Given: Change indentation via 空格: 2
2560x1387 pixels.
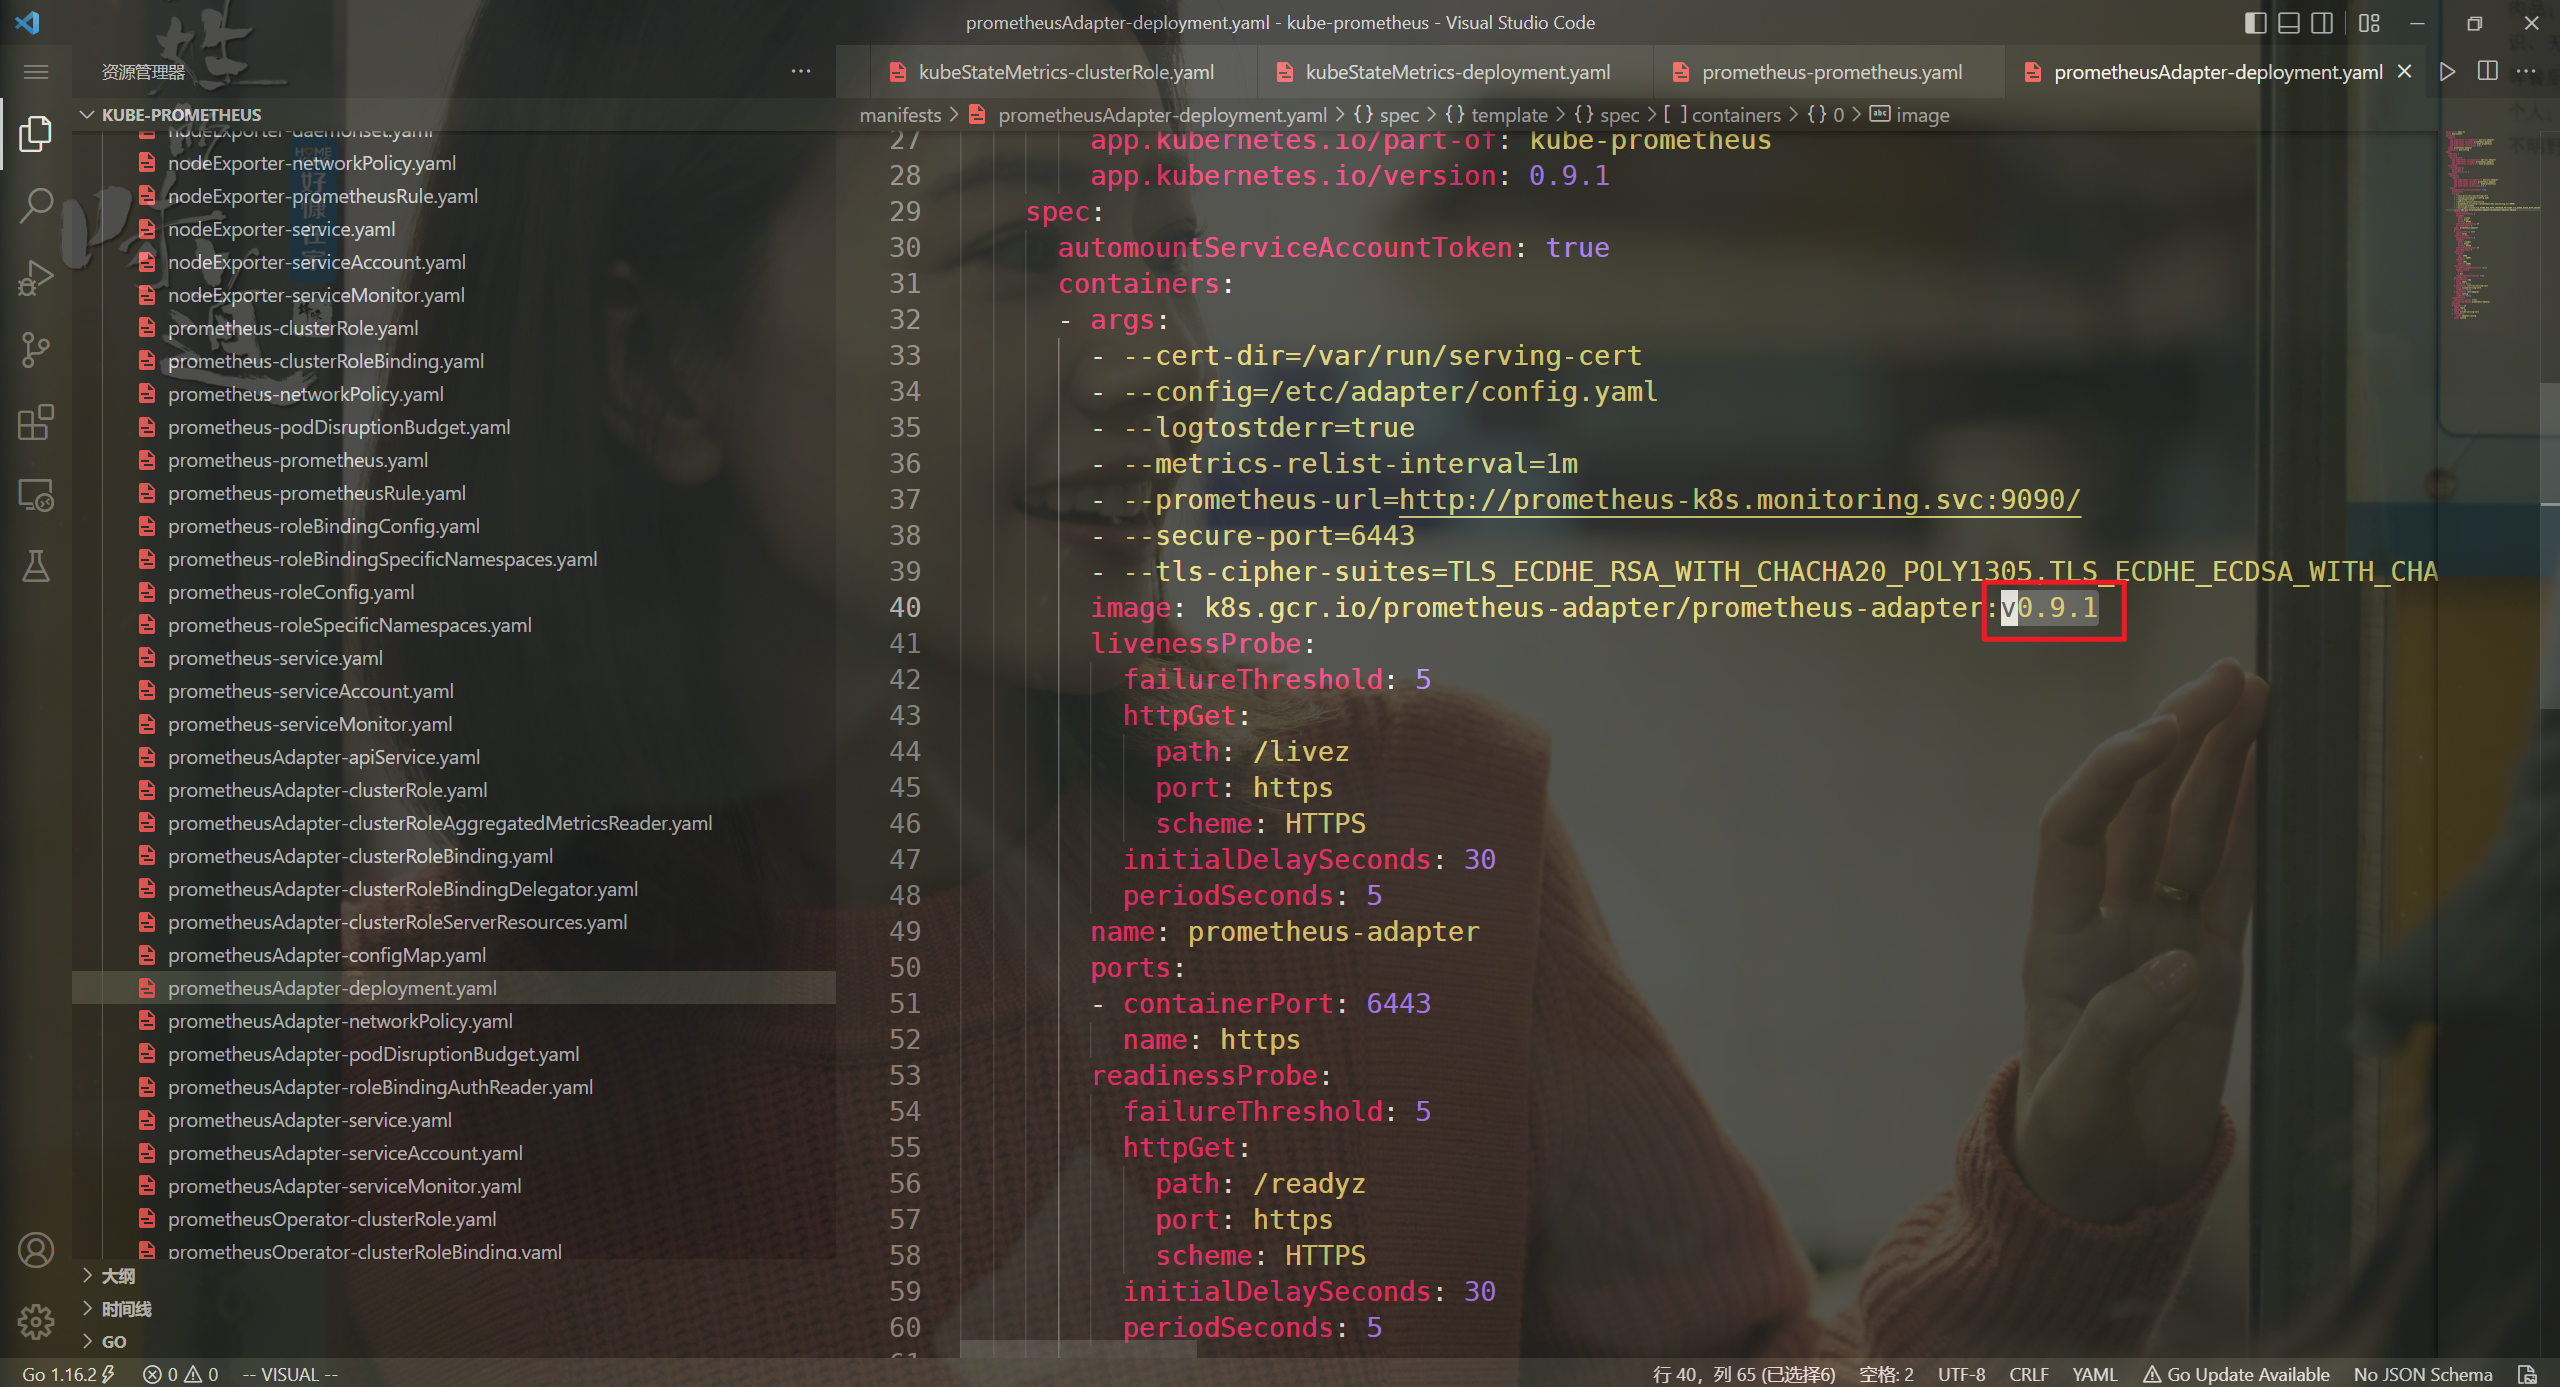Looking at the screenshot, I should pos(1886,1374).
